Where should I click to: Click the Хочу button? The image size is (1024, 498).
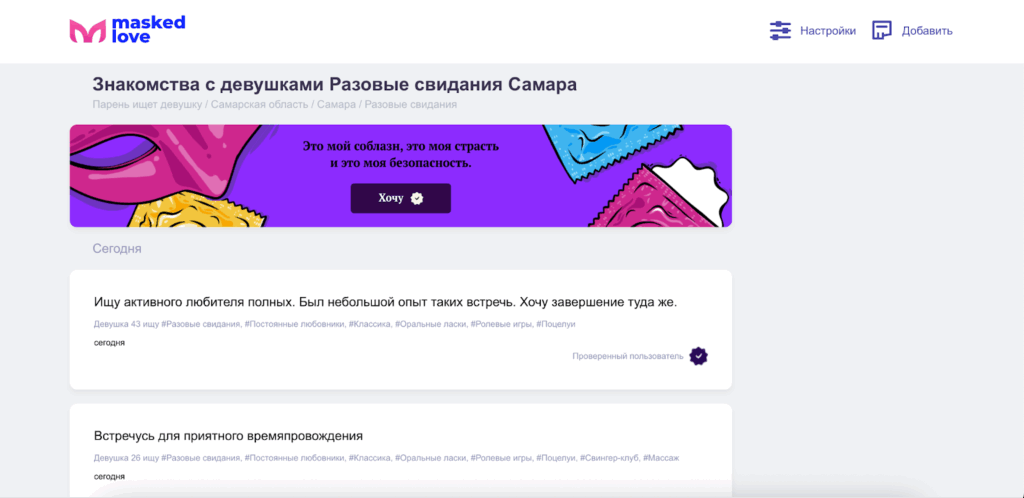click(x=400, y=198)
